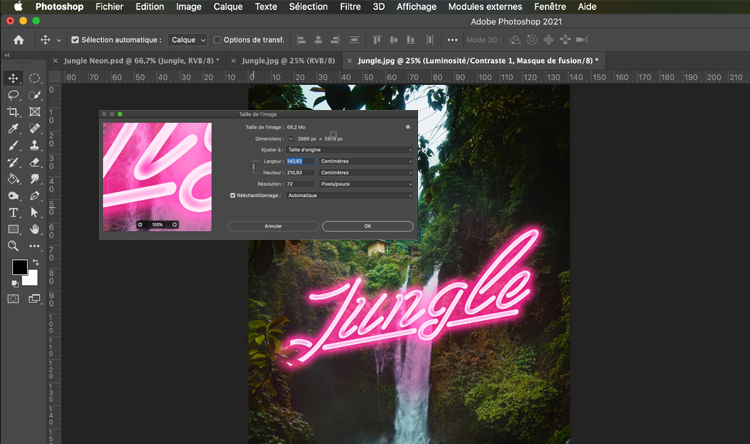Confirm the dialog with OK

pyautogui.click(x=367, y=226)
